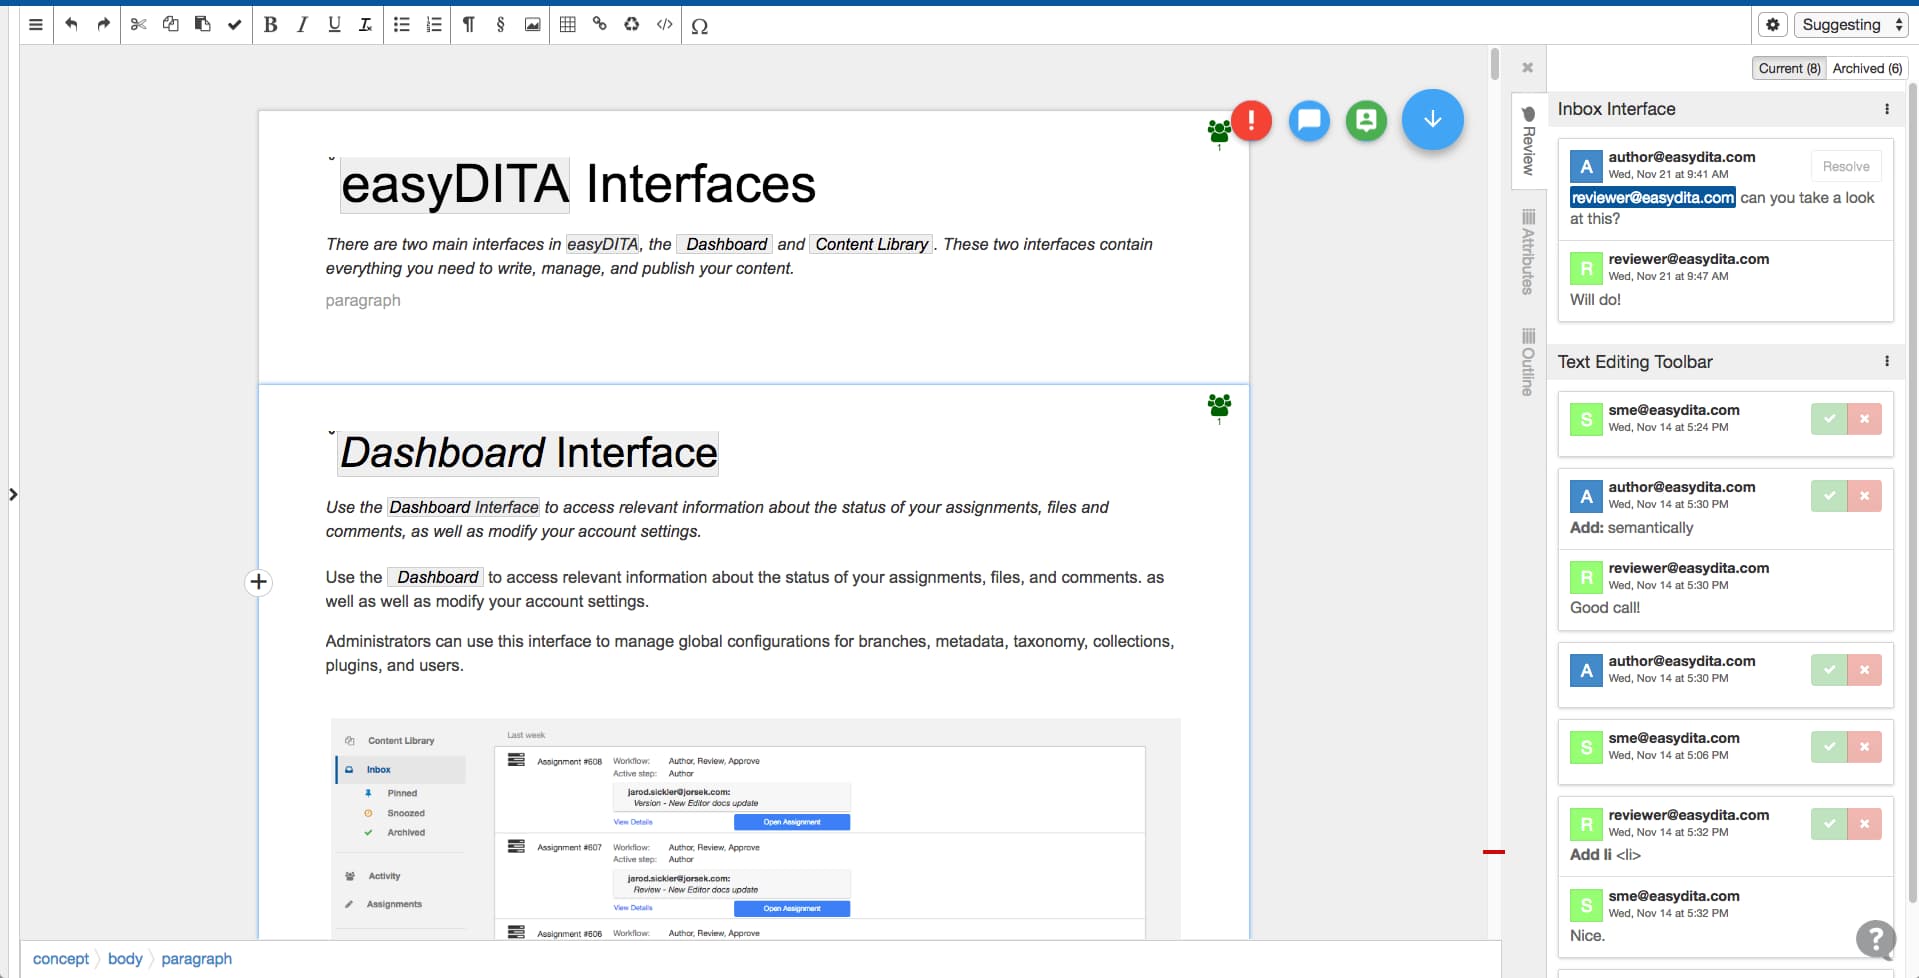
Task: Accept reviewer's 'Add li' suggestion
Action: (1829, 824)
